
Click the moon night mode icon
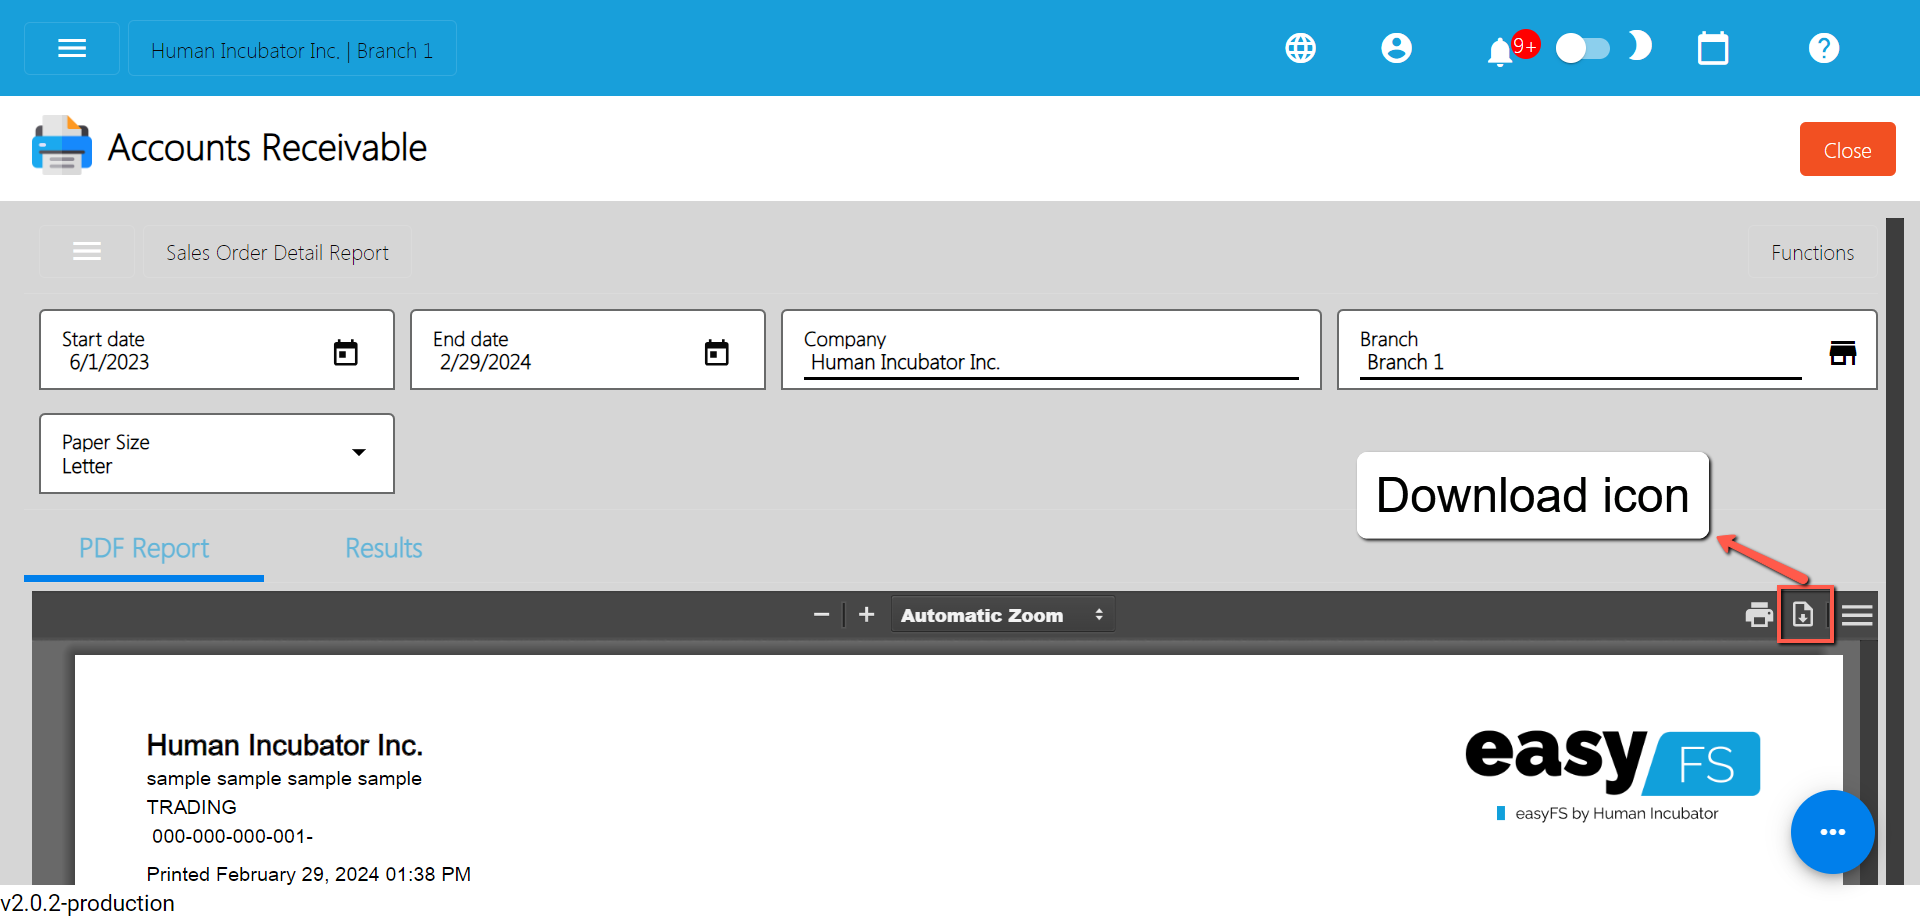tap(1640, 46)
